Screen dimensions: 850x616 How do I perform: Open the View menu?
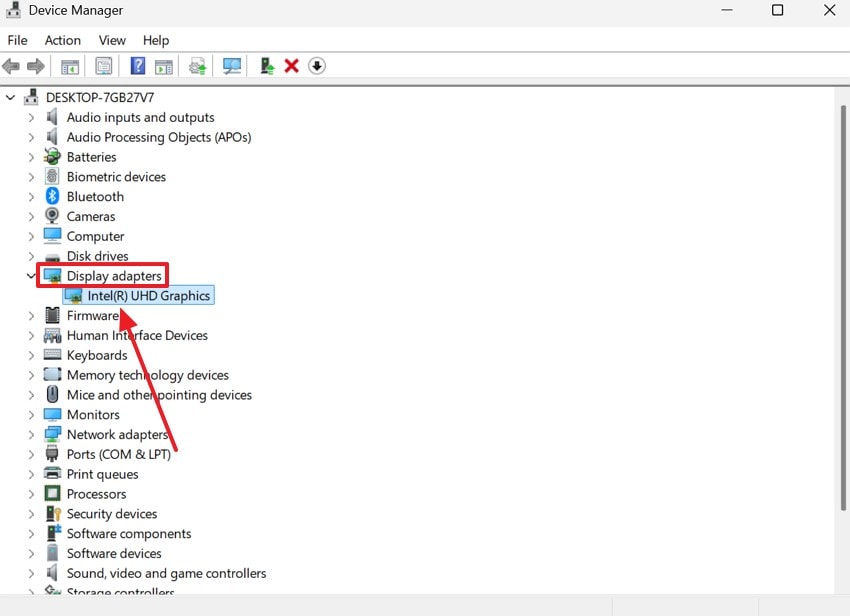(x=112, y=40)
